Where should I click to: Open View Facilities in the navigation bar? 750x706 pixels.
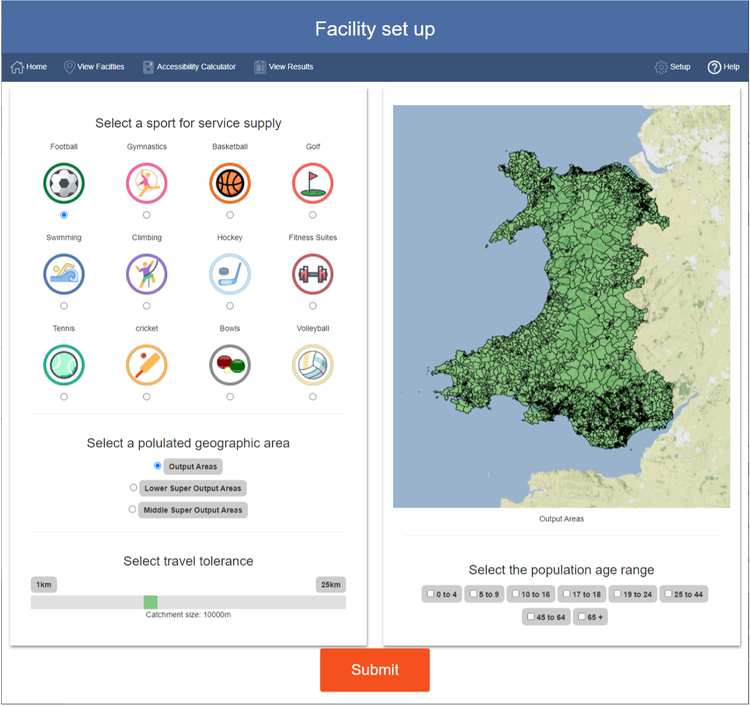pos(94,67)
